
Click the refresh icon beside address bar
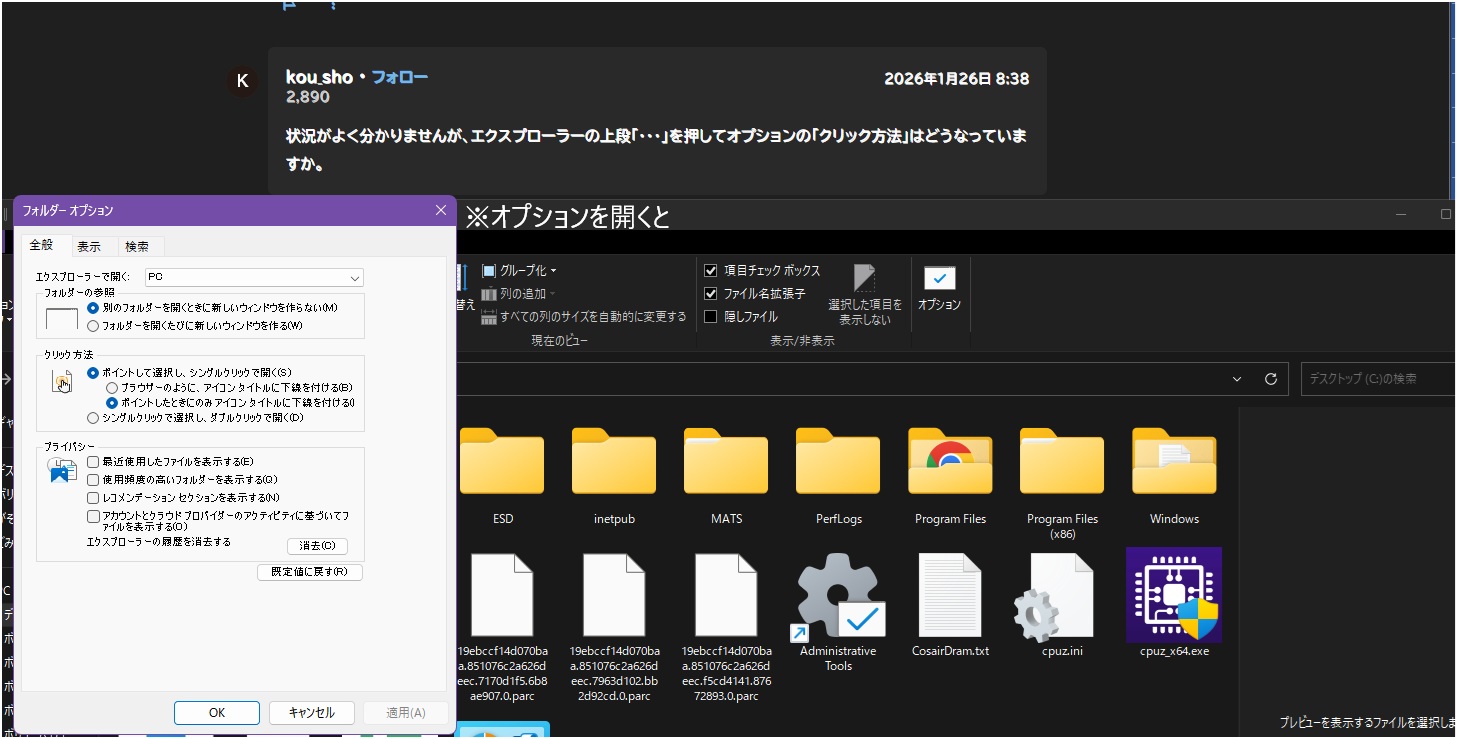pyautogui.click(x=1271, y=379)
